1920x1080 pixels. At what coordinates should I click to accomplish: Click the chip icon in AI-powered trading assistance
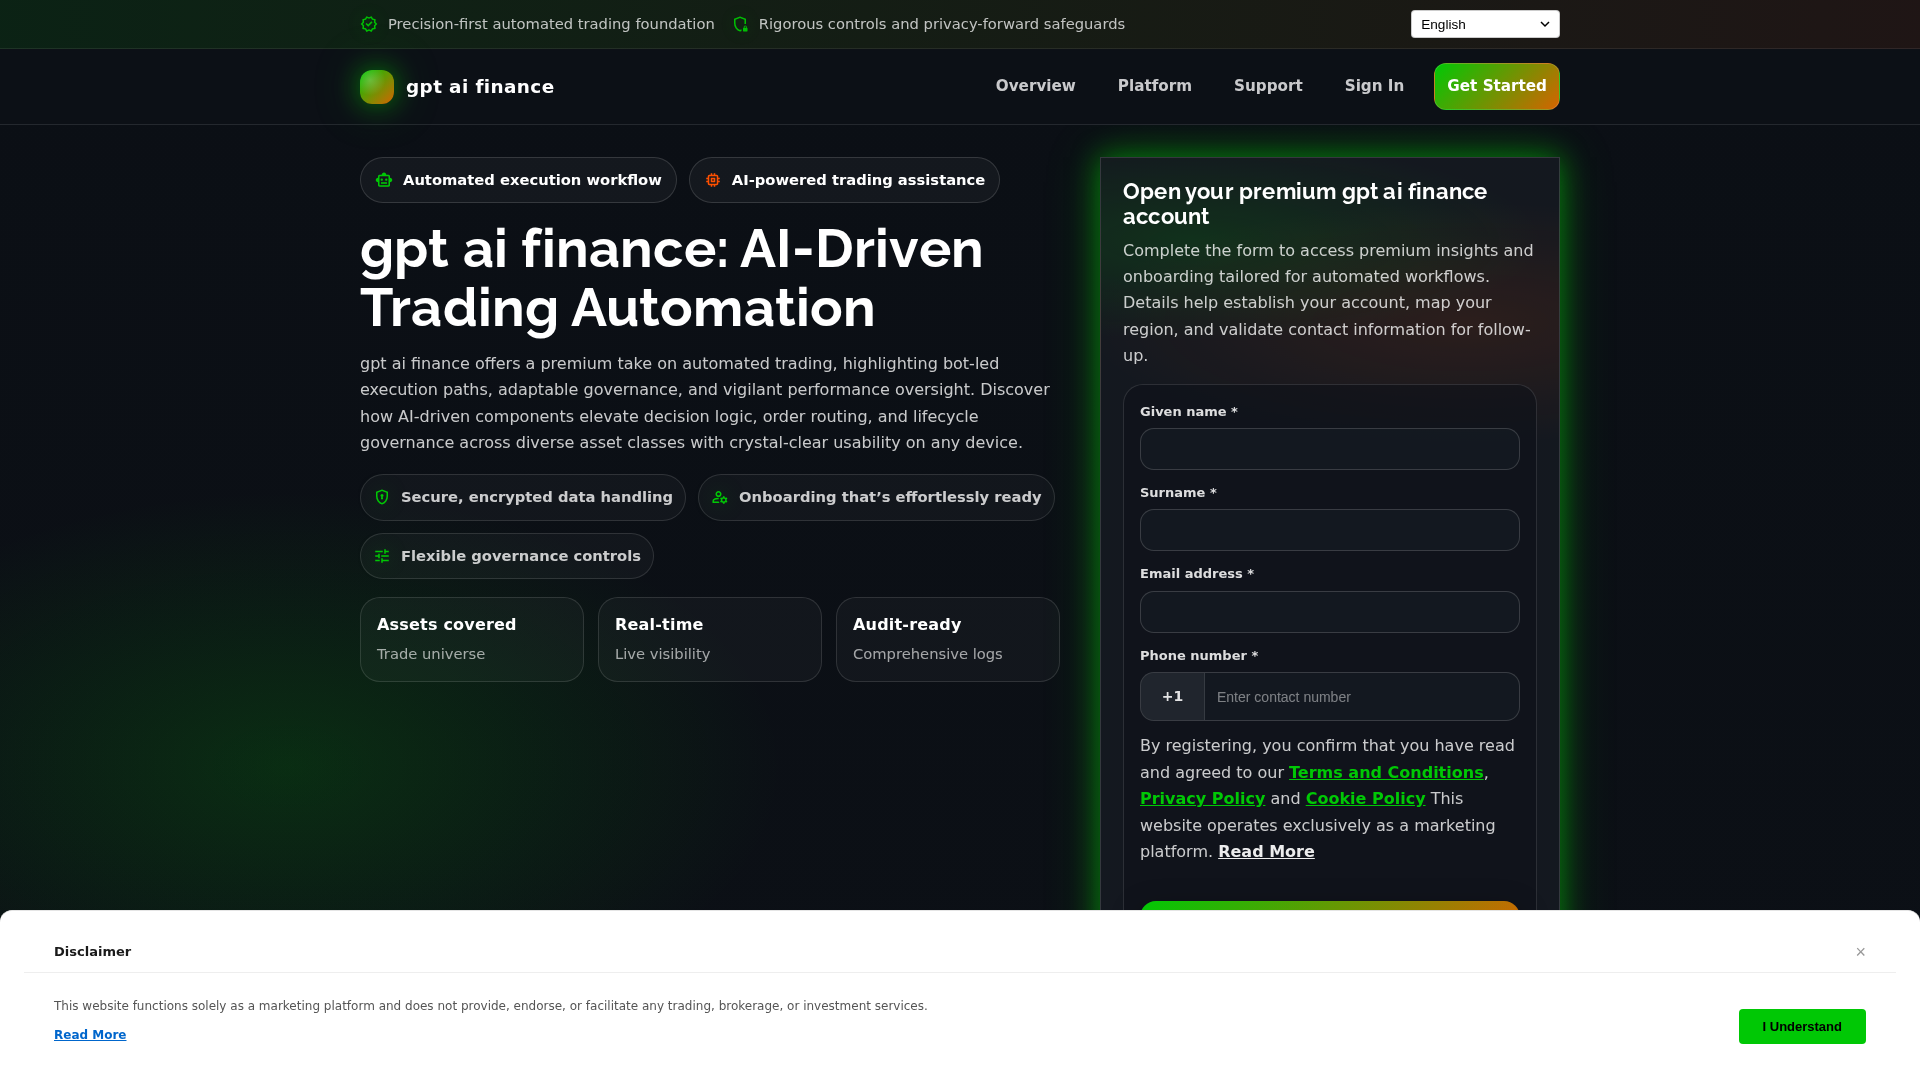(x=713, y=180)
